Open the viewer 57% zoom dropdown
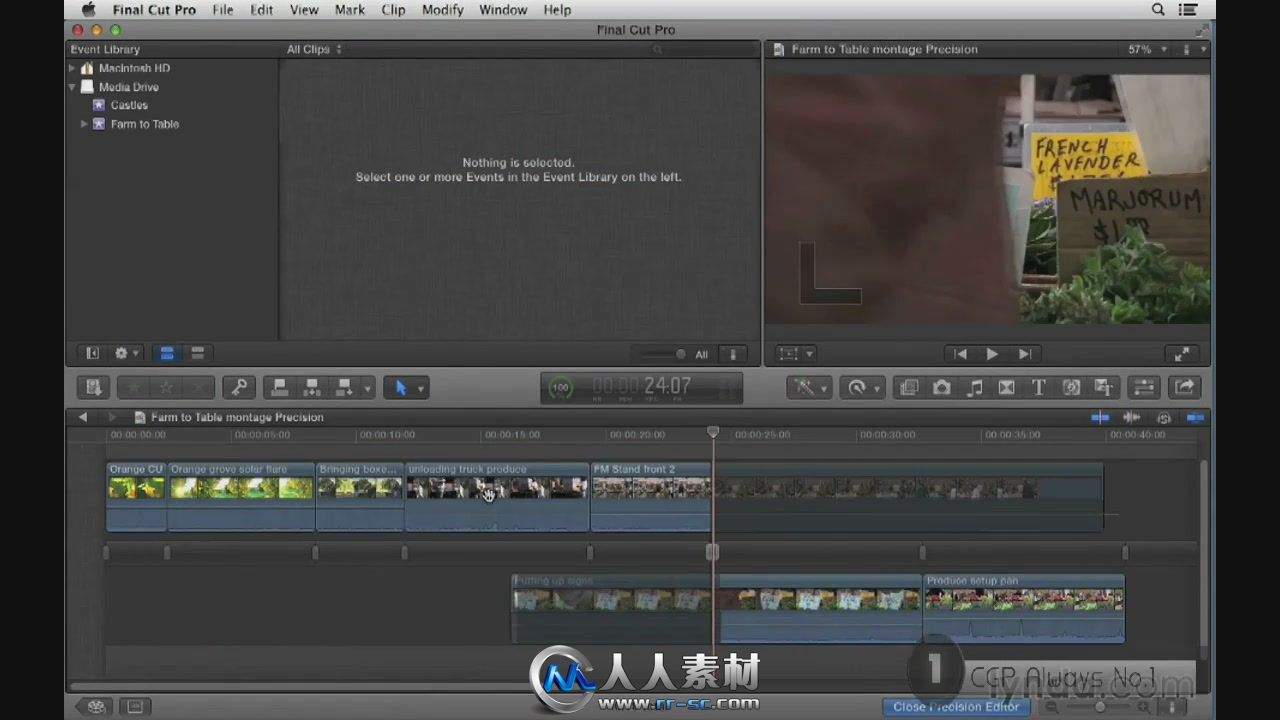This screenshot has width=1280, height=720. 1147,49
